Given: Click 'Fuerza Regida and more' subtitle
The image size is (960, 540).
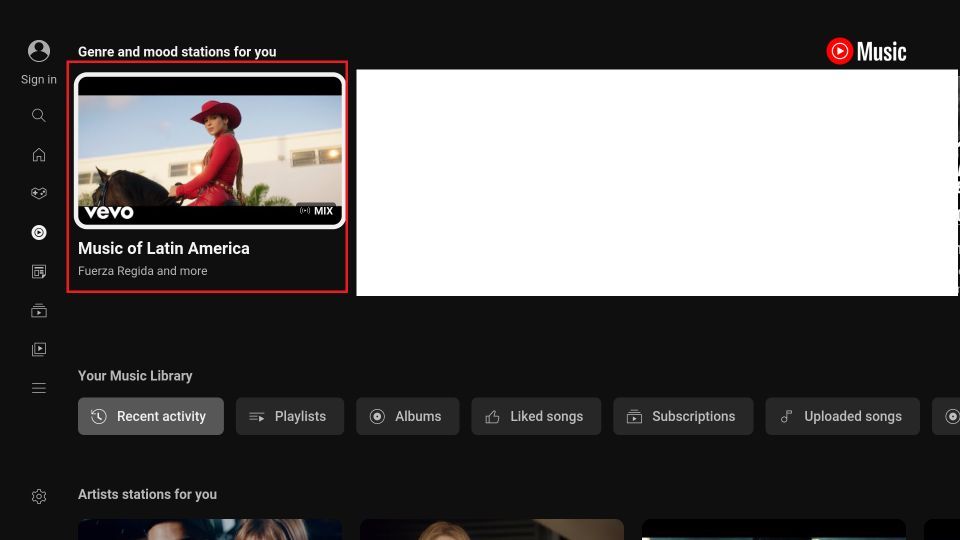Looking at the screenshot, I should tap(143, 271).
